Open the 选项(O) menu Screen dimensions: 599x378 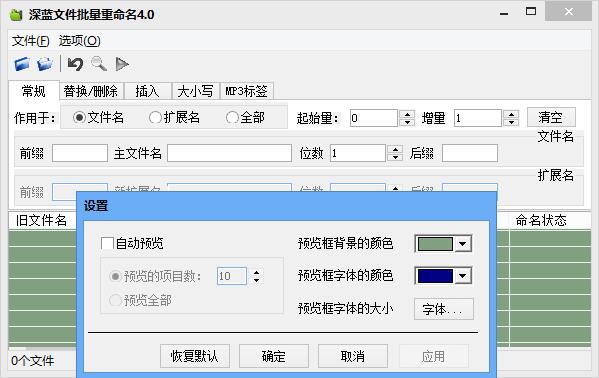pos(79,41)
